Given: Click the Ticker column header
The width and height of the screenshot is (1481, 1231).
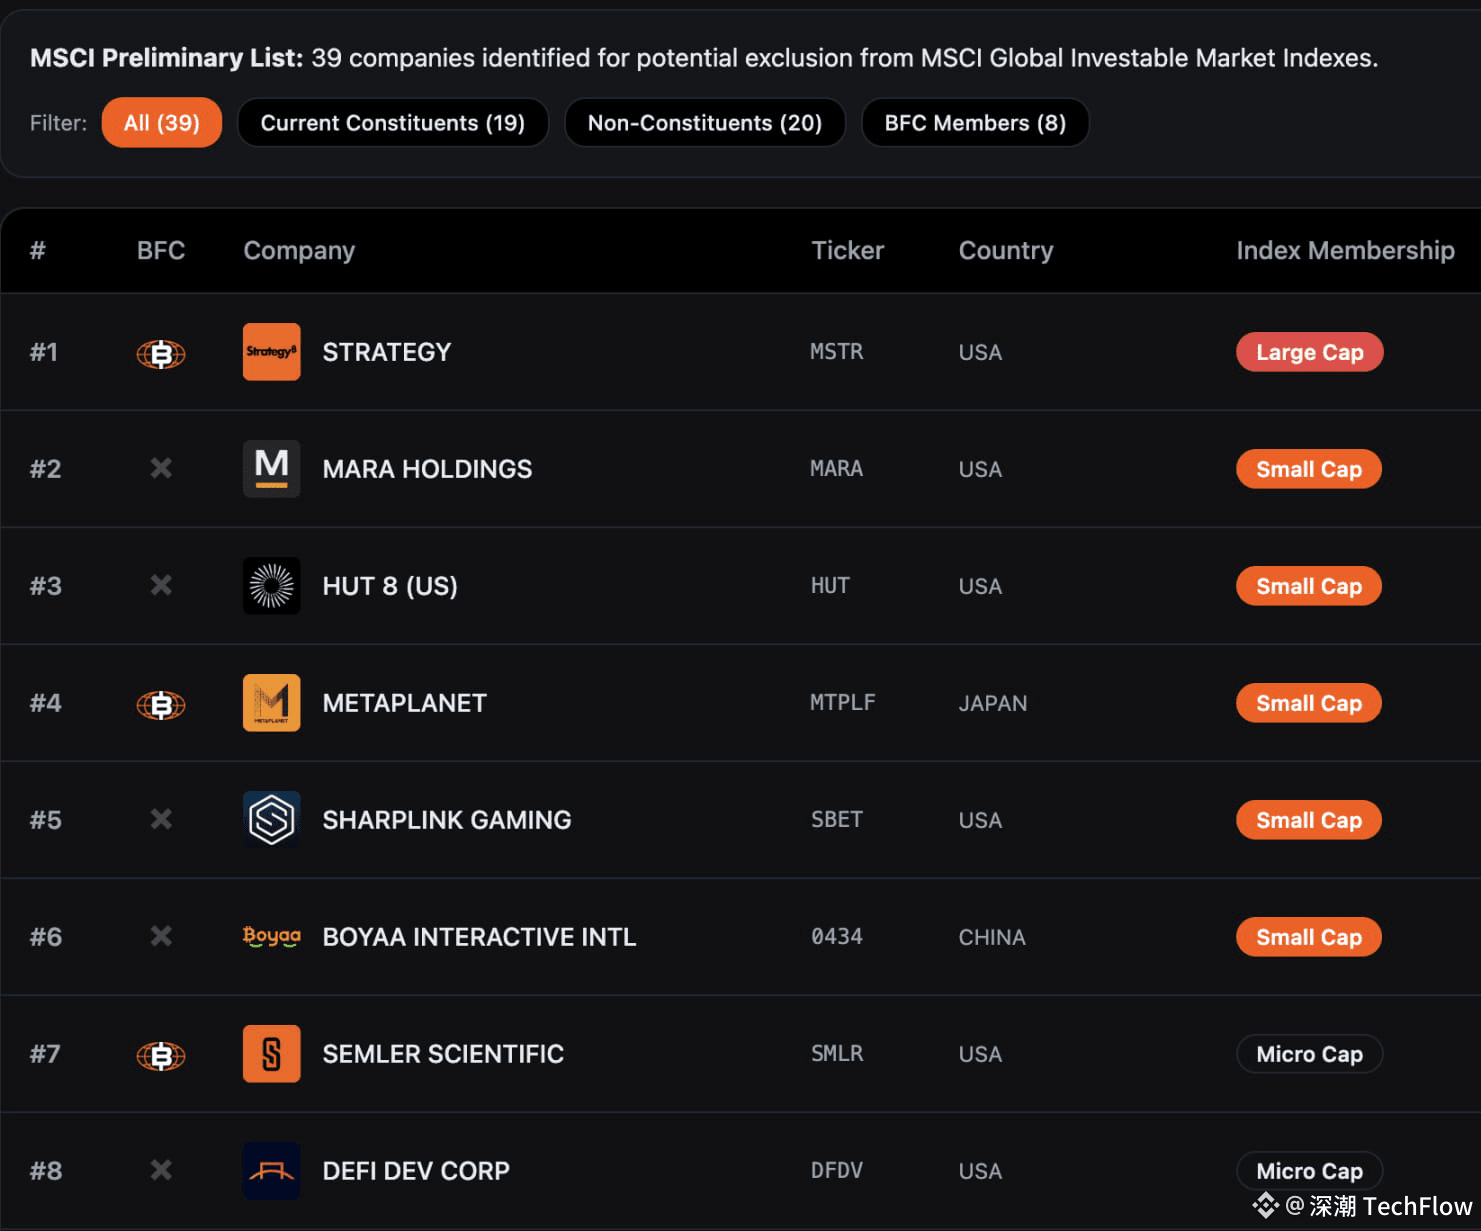Looking at the screenshot, I should 847,250.
